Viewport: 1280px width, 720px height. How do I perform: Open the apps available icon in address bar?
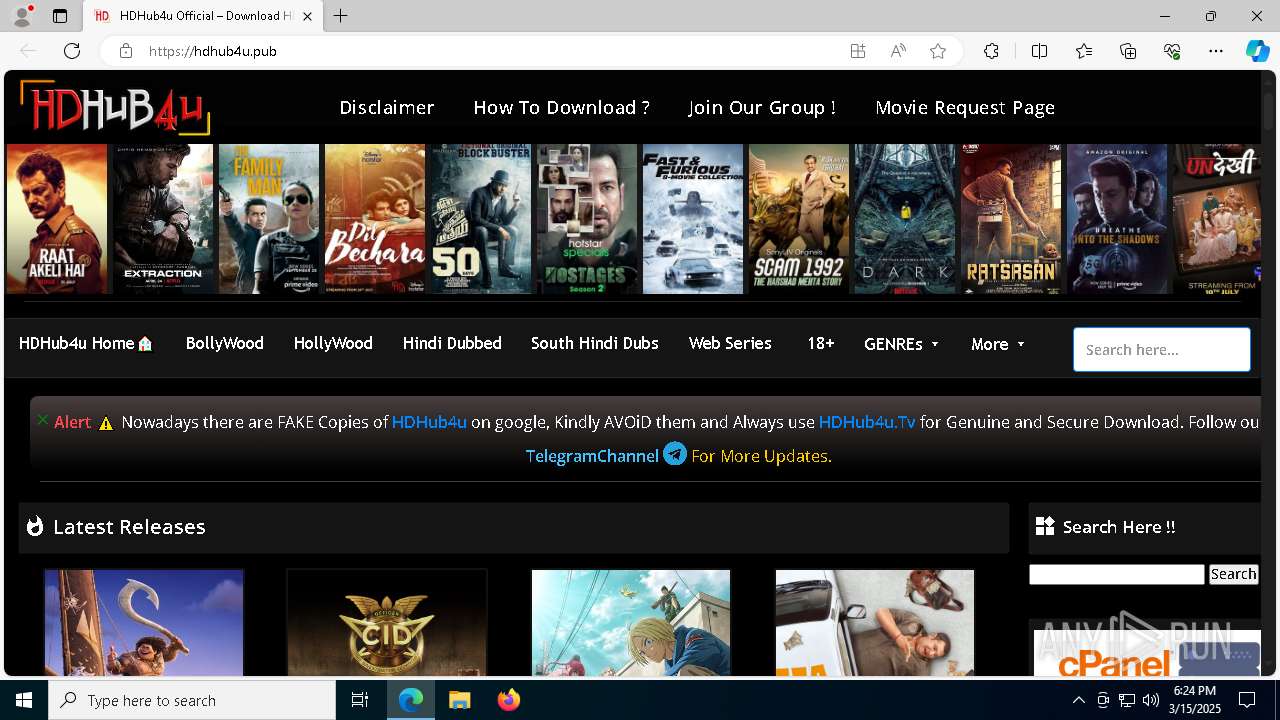[x=857, y=51]
